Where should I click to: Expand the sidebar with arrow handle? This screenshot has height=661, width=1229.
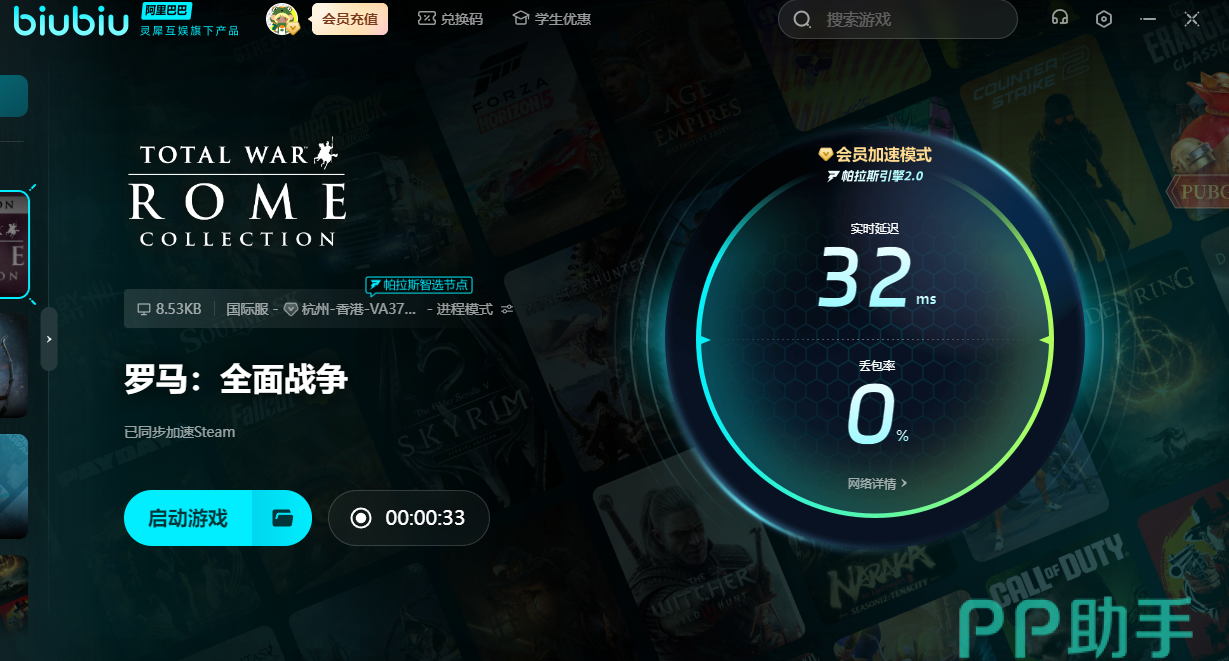point(49,339)
